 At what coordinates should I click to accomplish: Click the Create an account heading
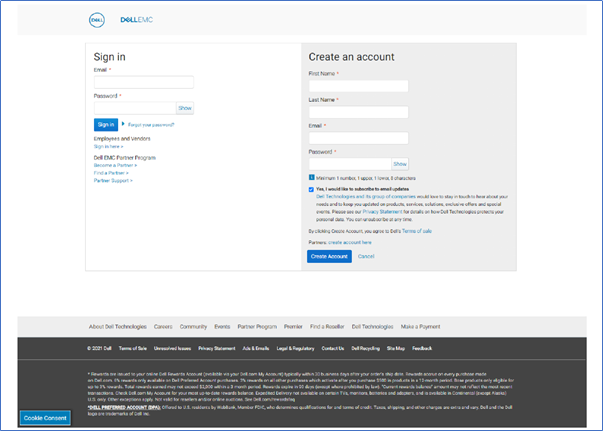click(351, 57)
